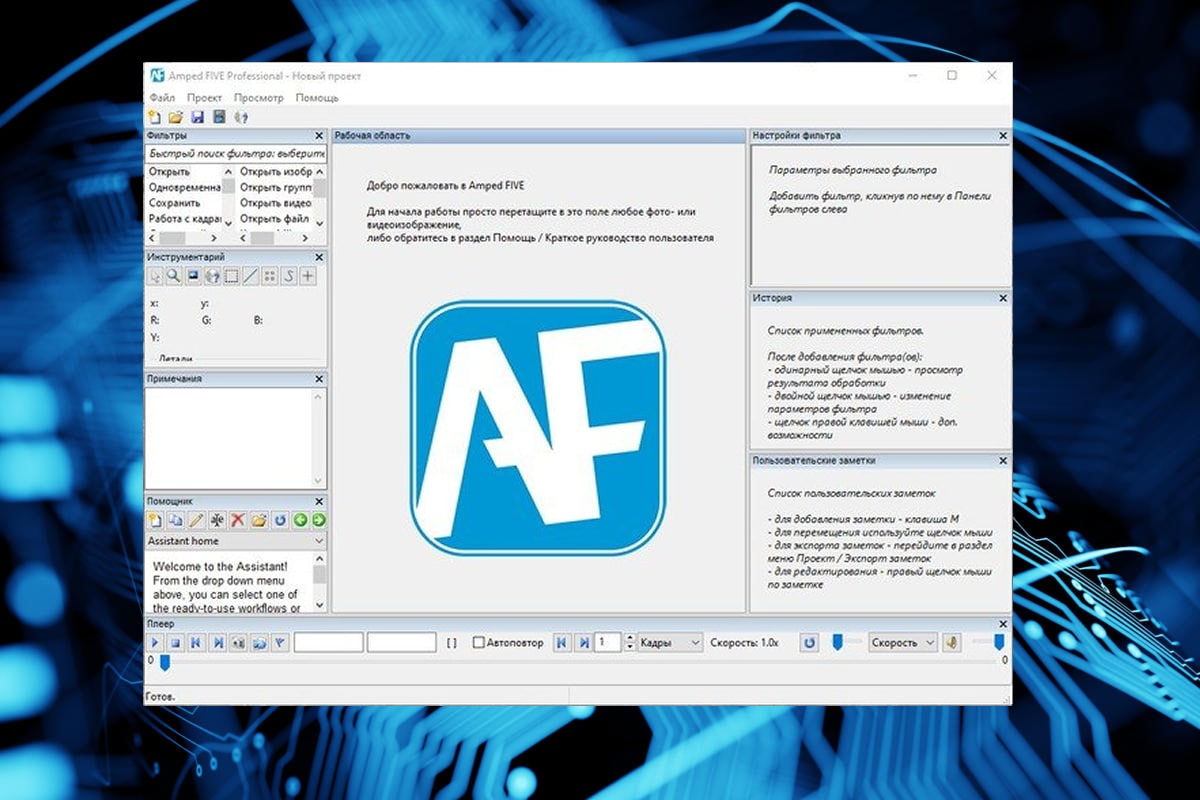Click the red X delete icon in Помощник
The height and width of the screenshot is (800, 1200).
[x=238, y=520]
